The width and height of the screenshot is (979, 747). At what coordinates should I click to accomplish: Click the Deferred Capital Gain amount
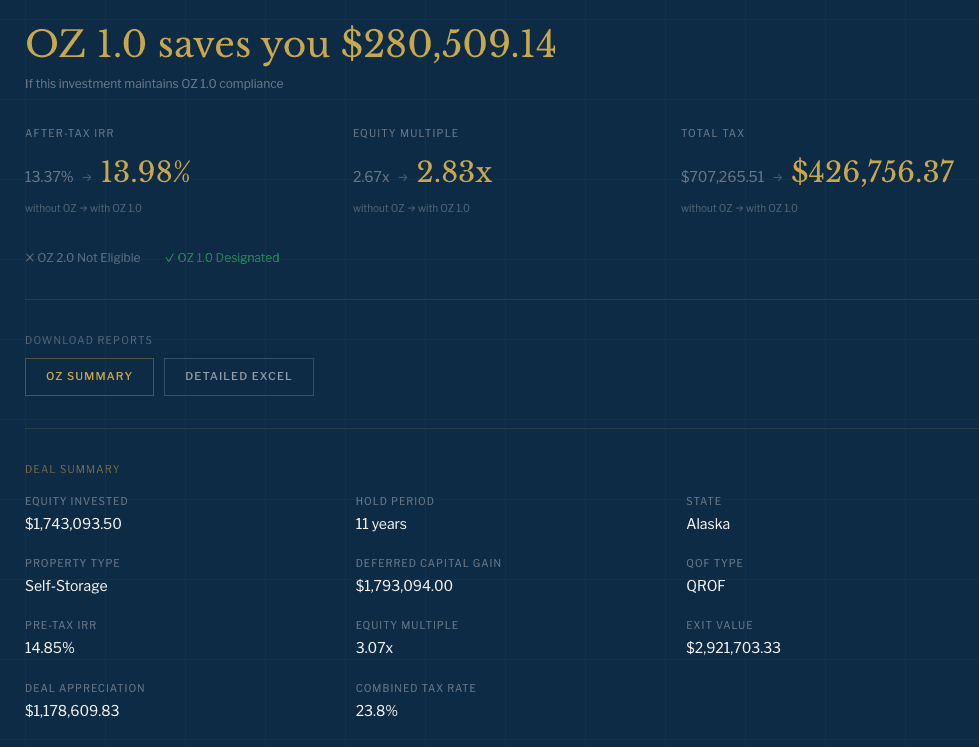(404, 586)
